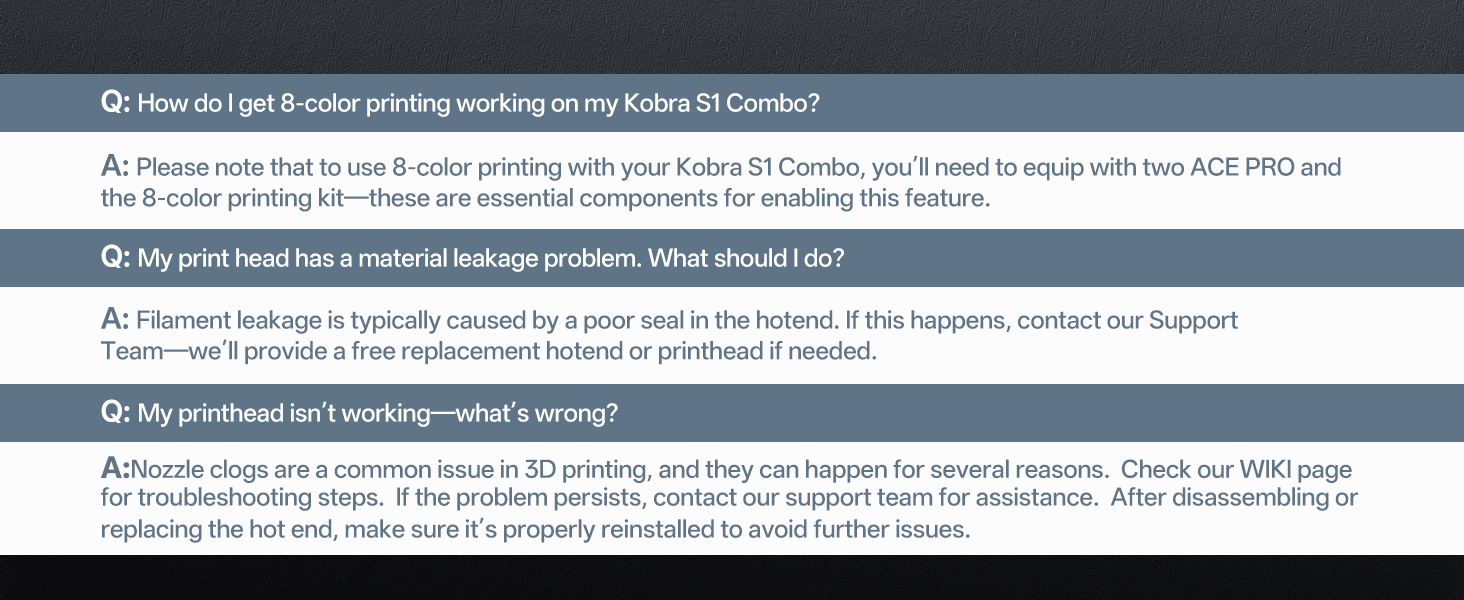
Task: Click the Q: label of the 8-color question
Action: pos(115,103)
